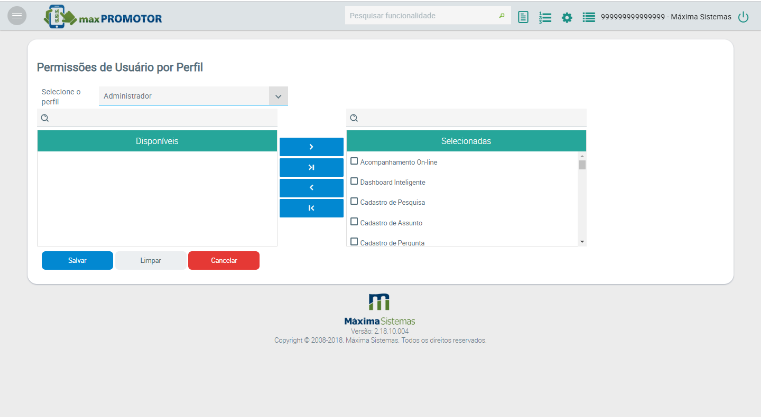761x418 pixels.
Task: Click the Máxima Sistemas footer logo
Action: click(x=380, y=309)
